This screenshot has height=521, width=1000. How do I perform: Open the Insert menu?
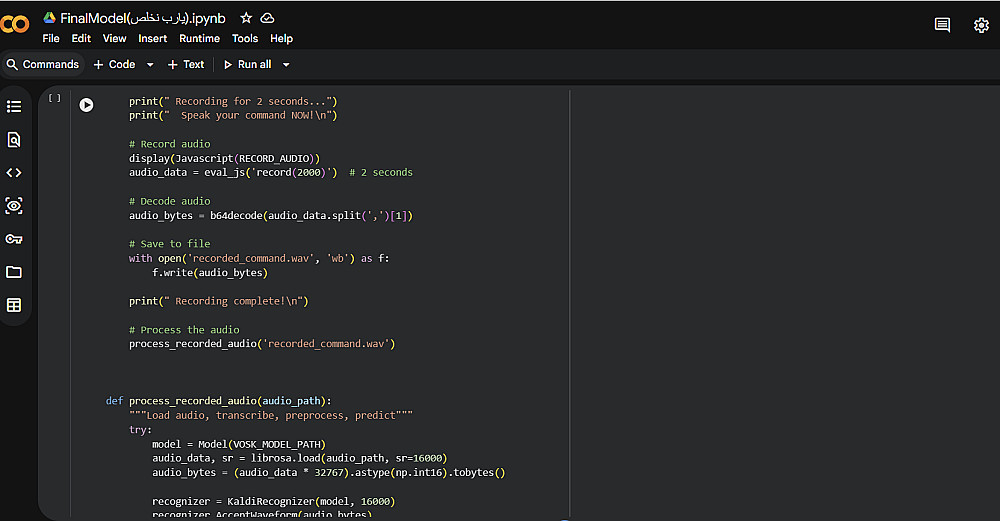pos(153,38)
